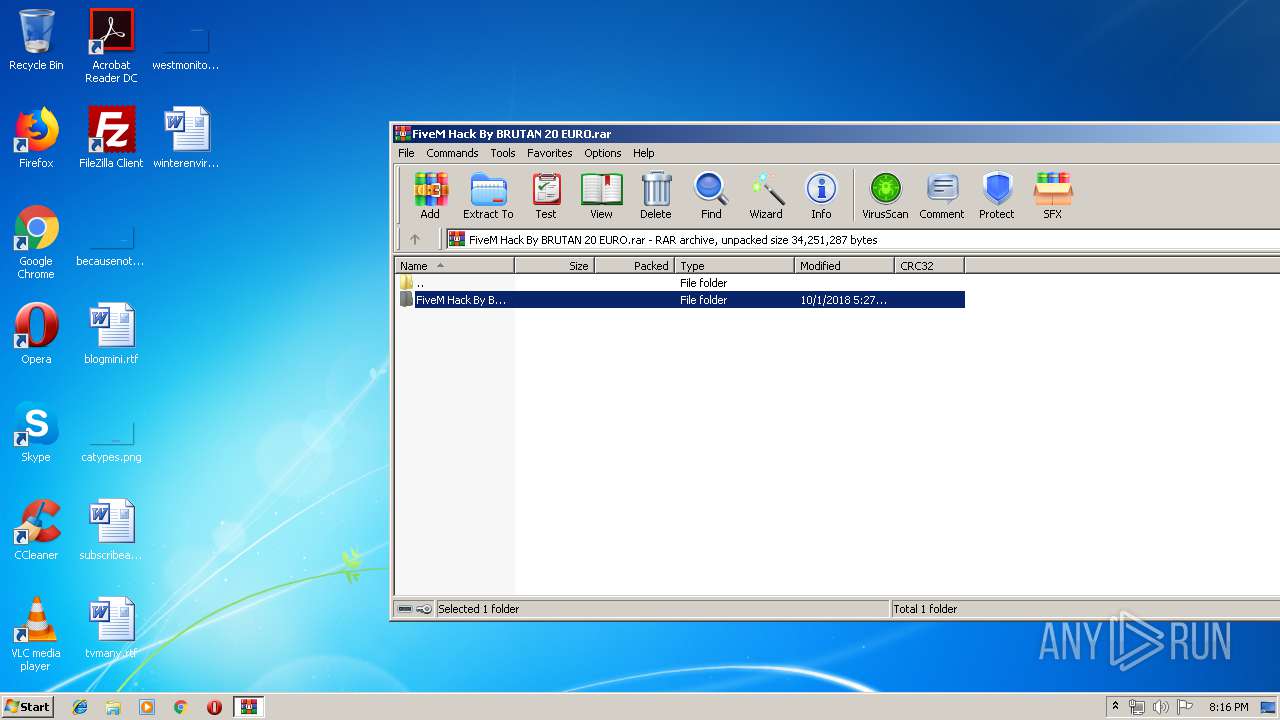The width and height of the screenshot is (1280, 720).
Task: Open the media player taskbar icon
Action: pyautogui.click(x=147, y=707)
